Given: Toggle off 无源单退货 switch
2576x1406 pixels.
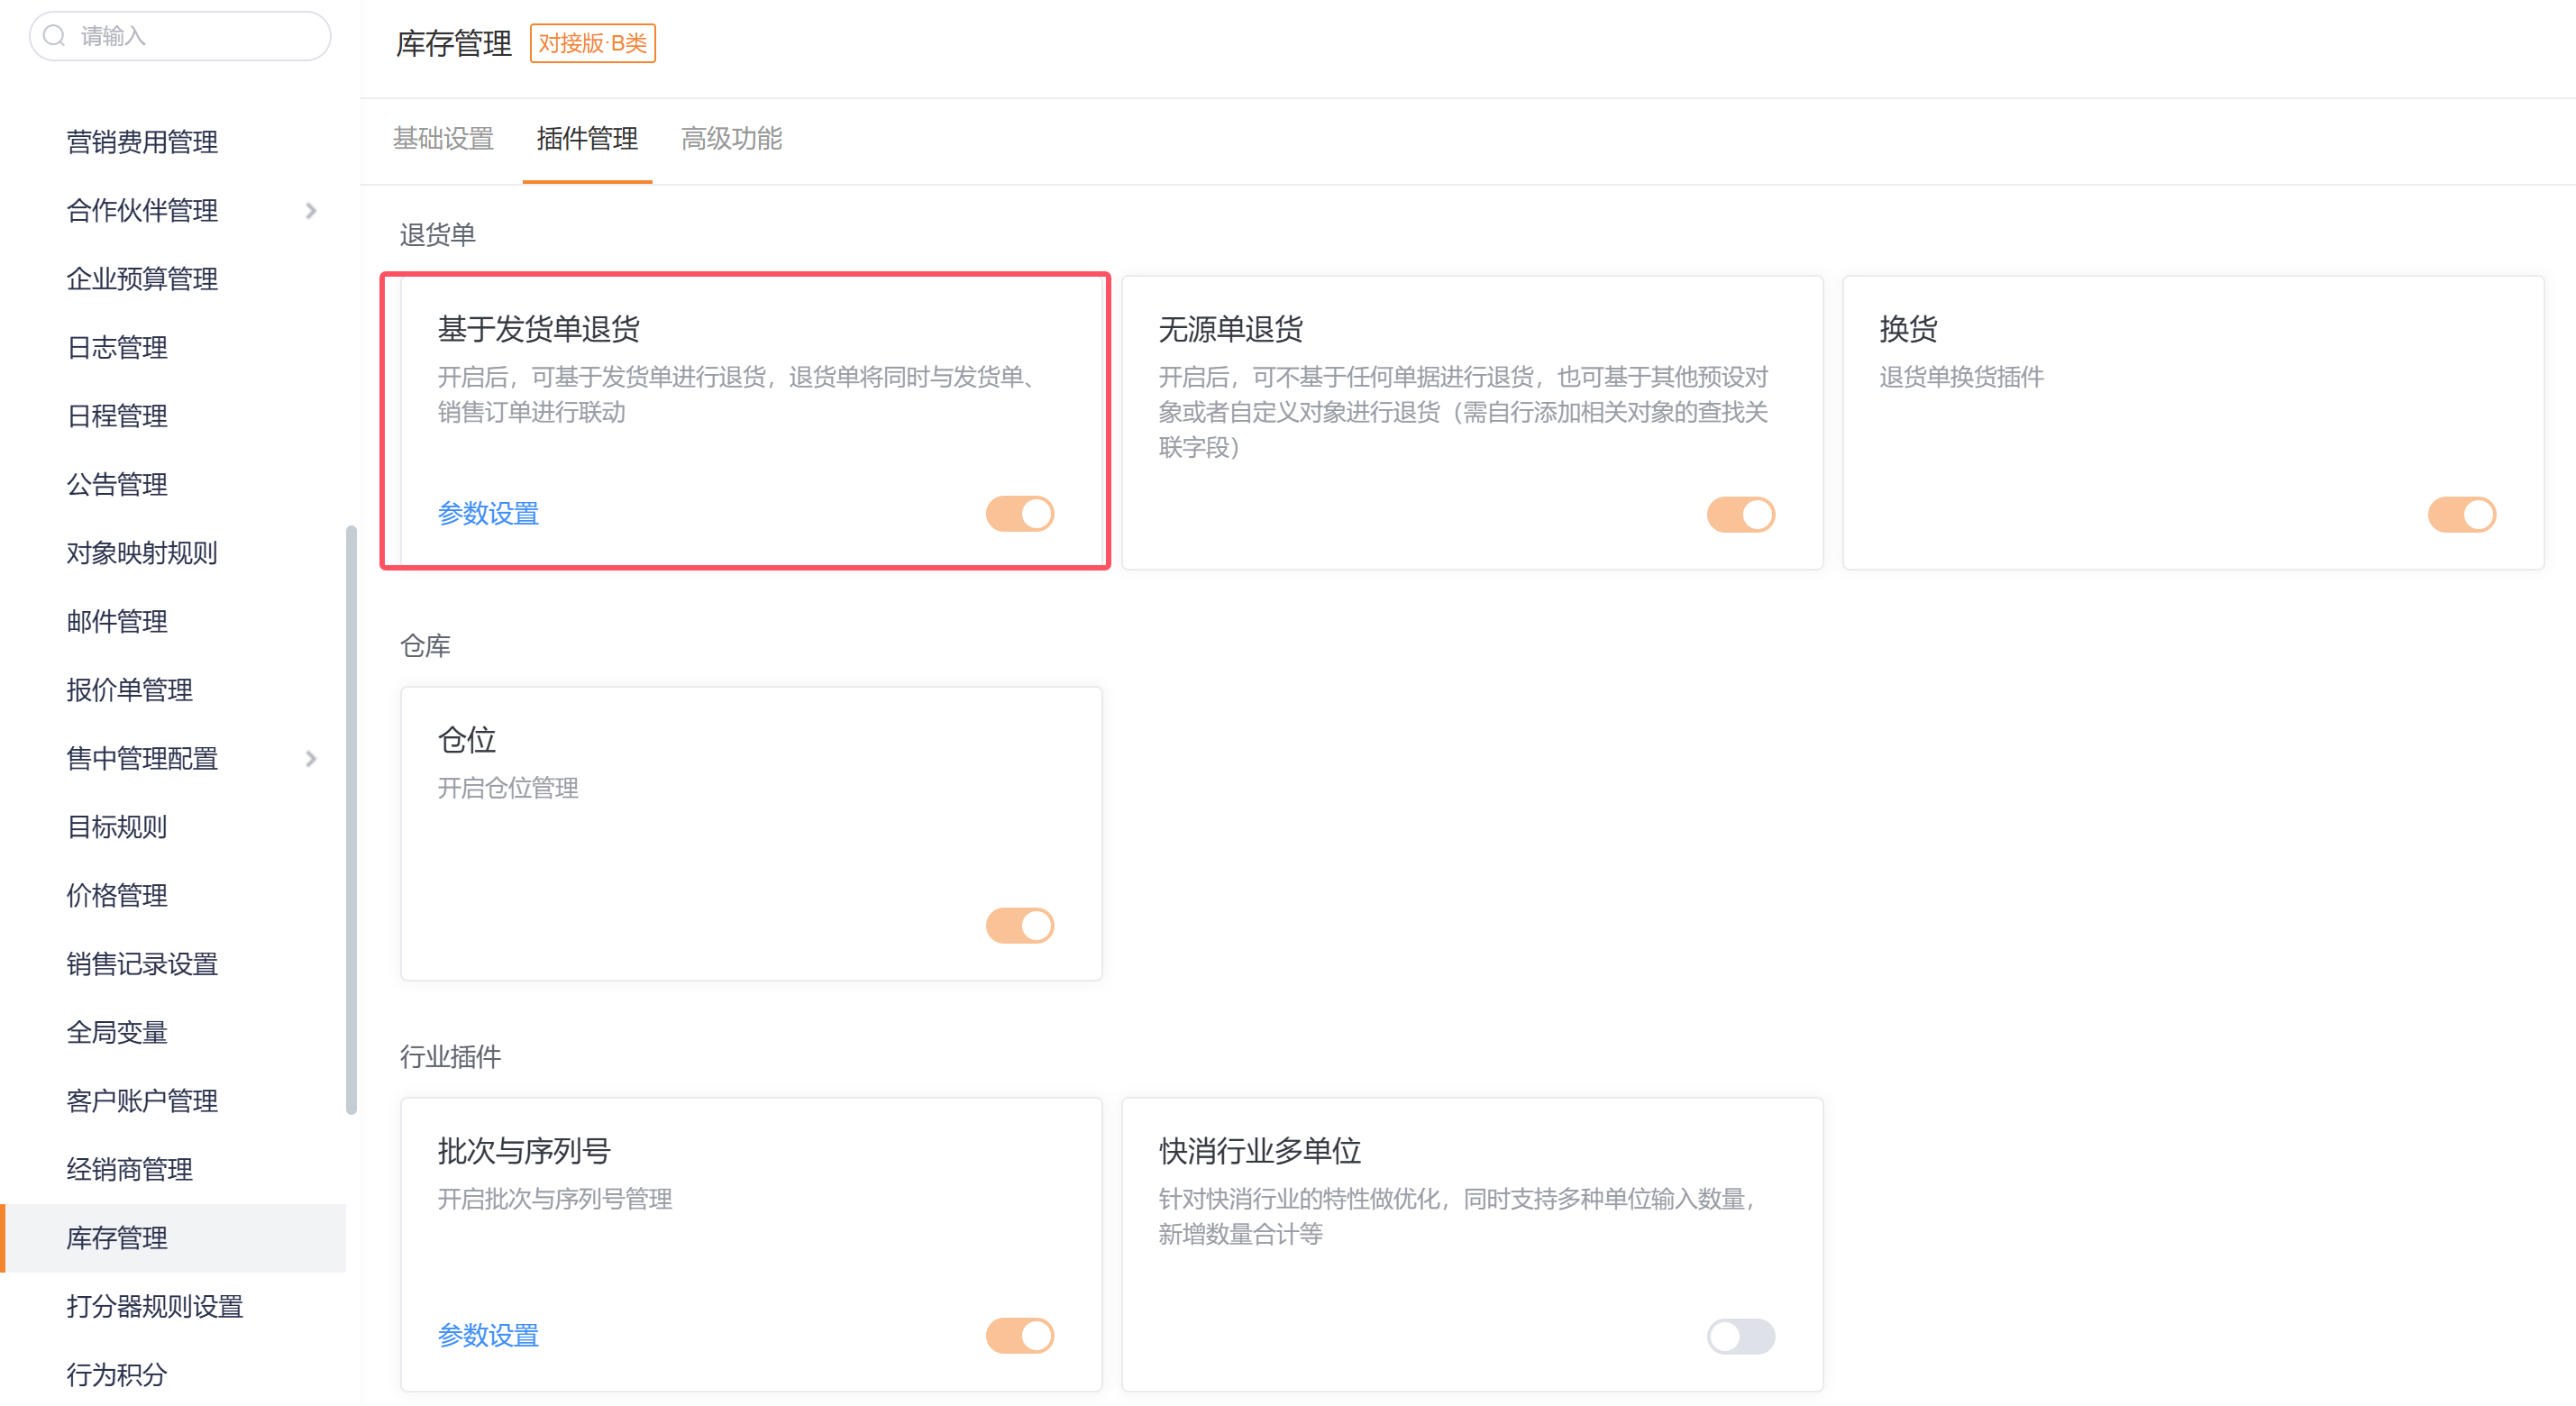Looking at the screenshot, I should (x=1740, y=515).
